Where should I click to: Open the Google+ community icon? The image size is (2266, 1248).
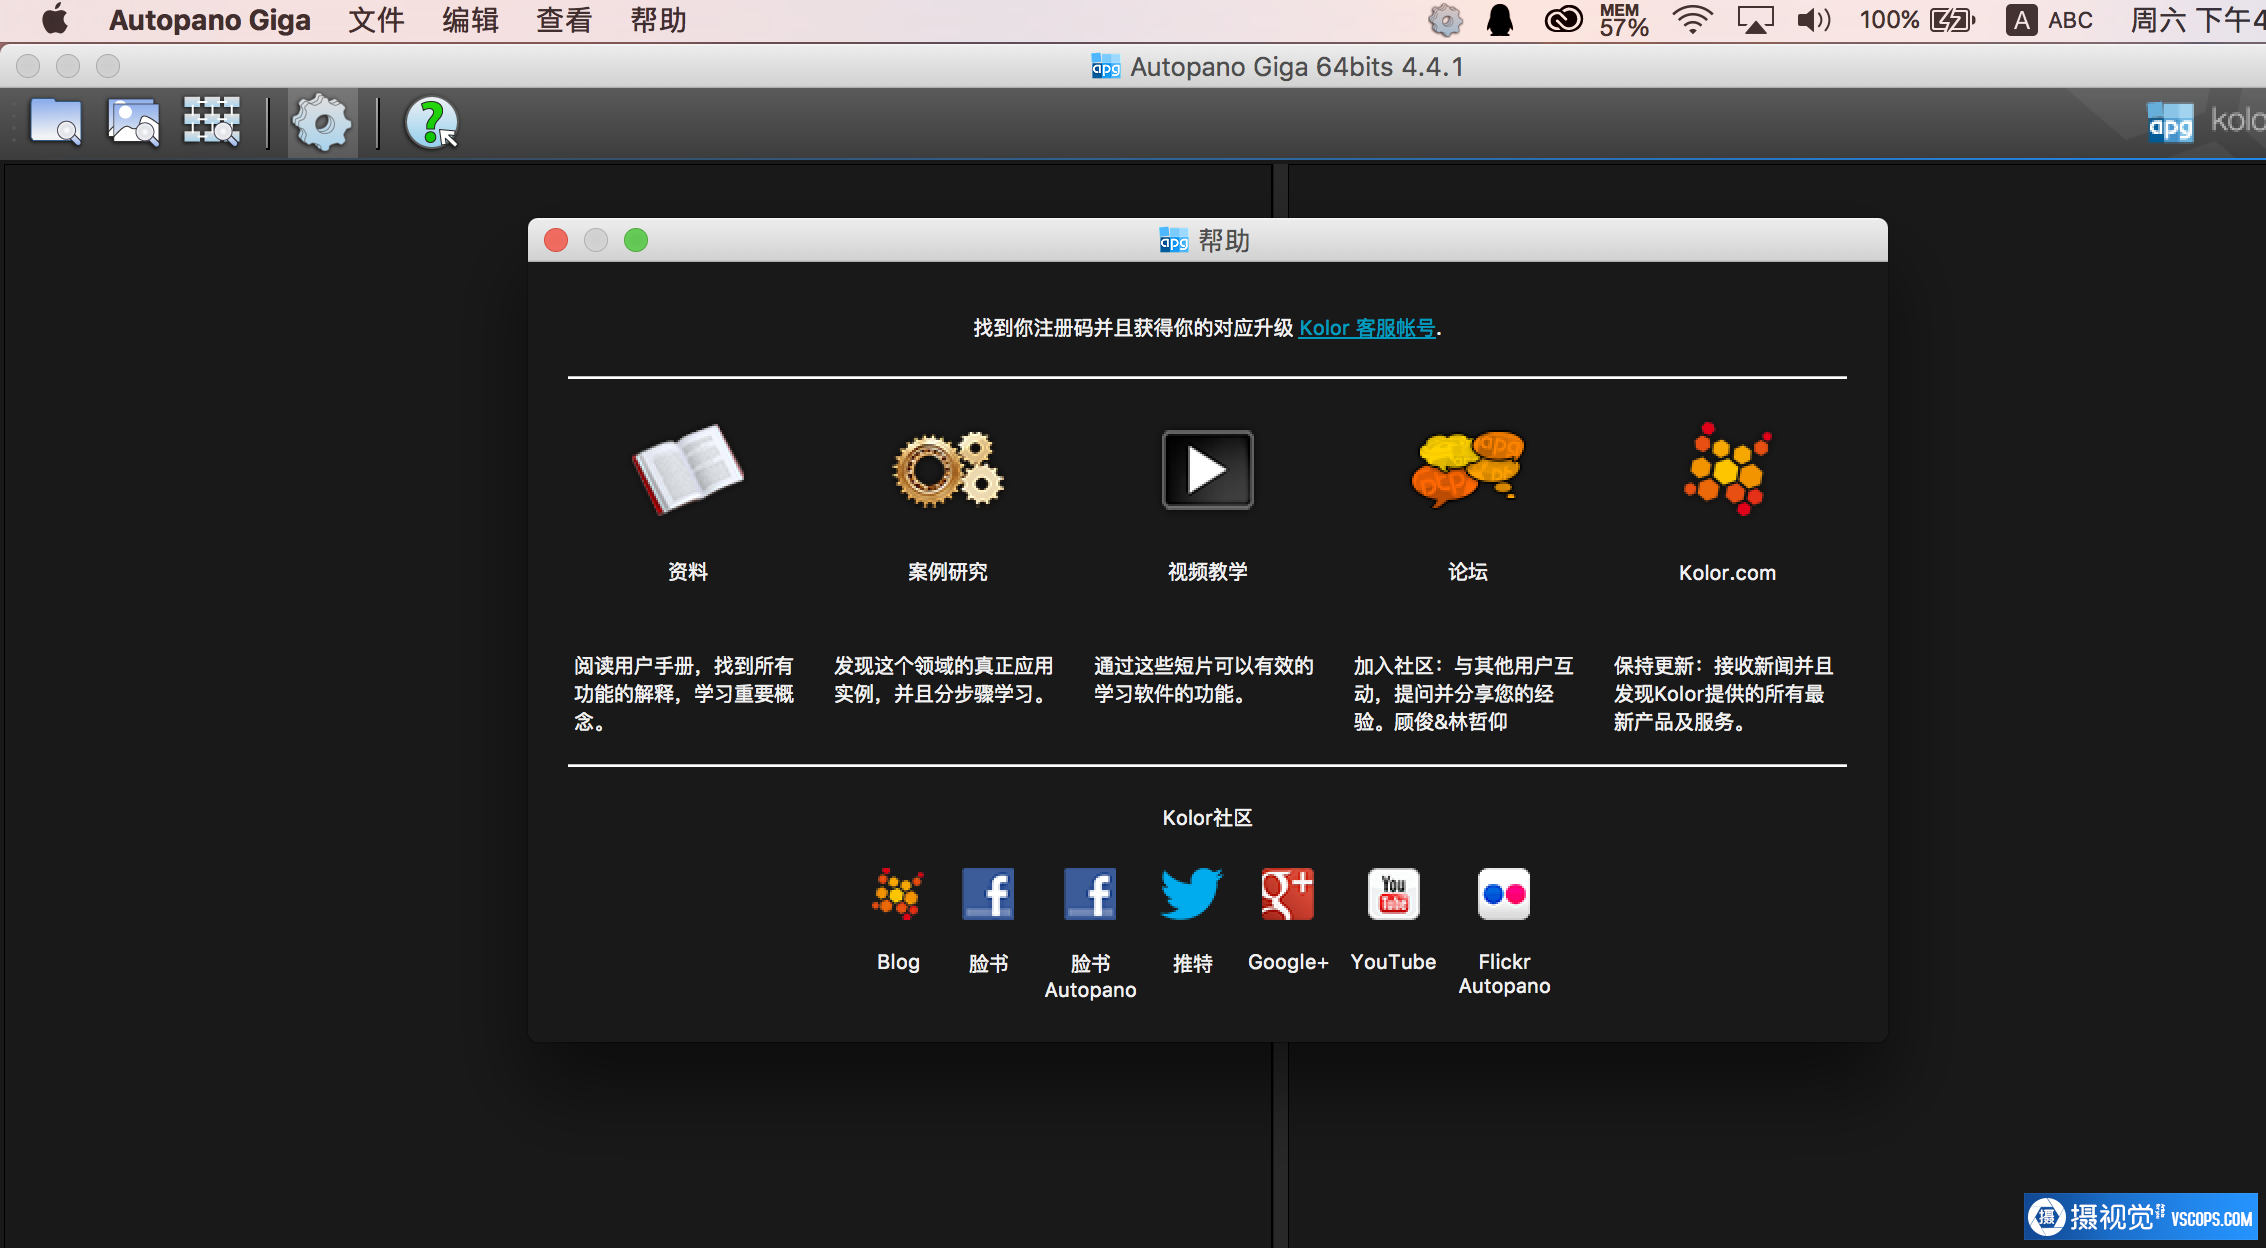pos(1287,894)
